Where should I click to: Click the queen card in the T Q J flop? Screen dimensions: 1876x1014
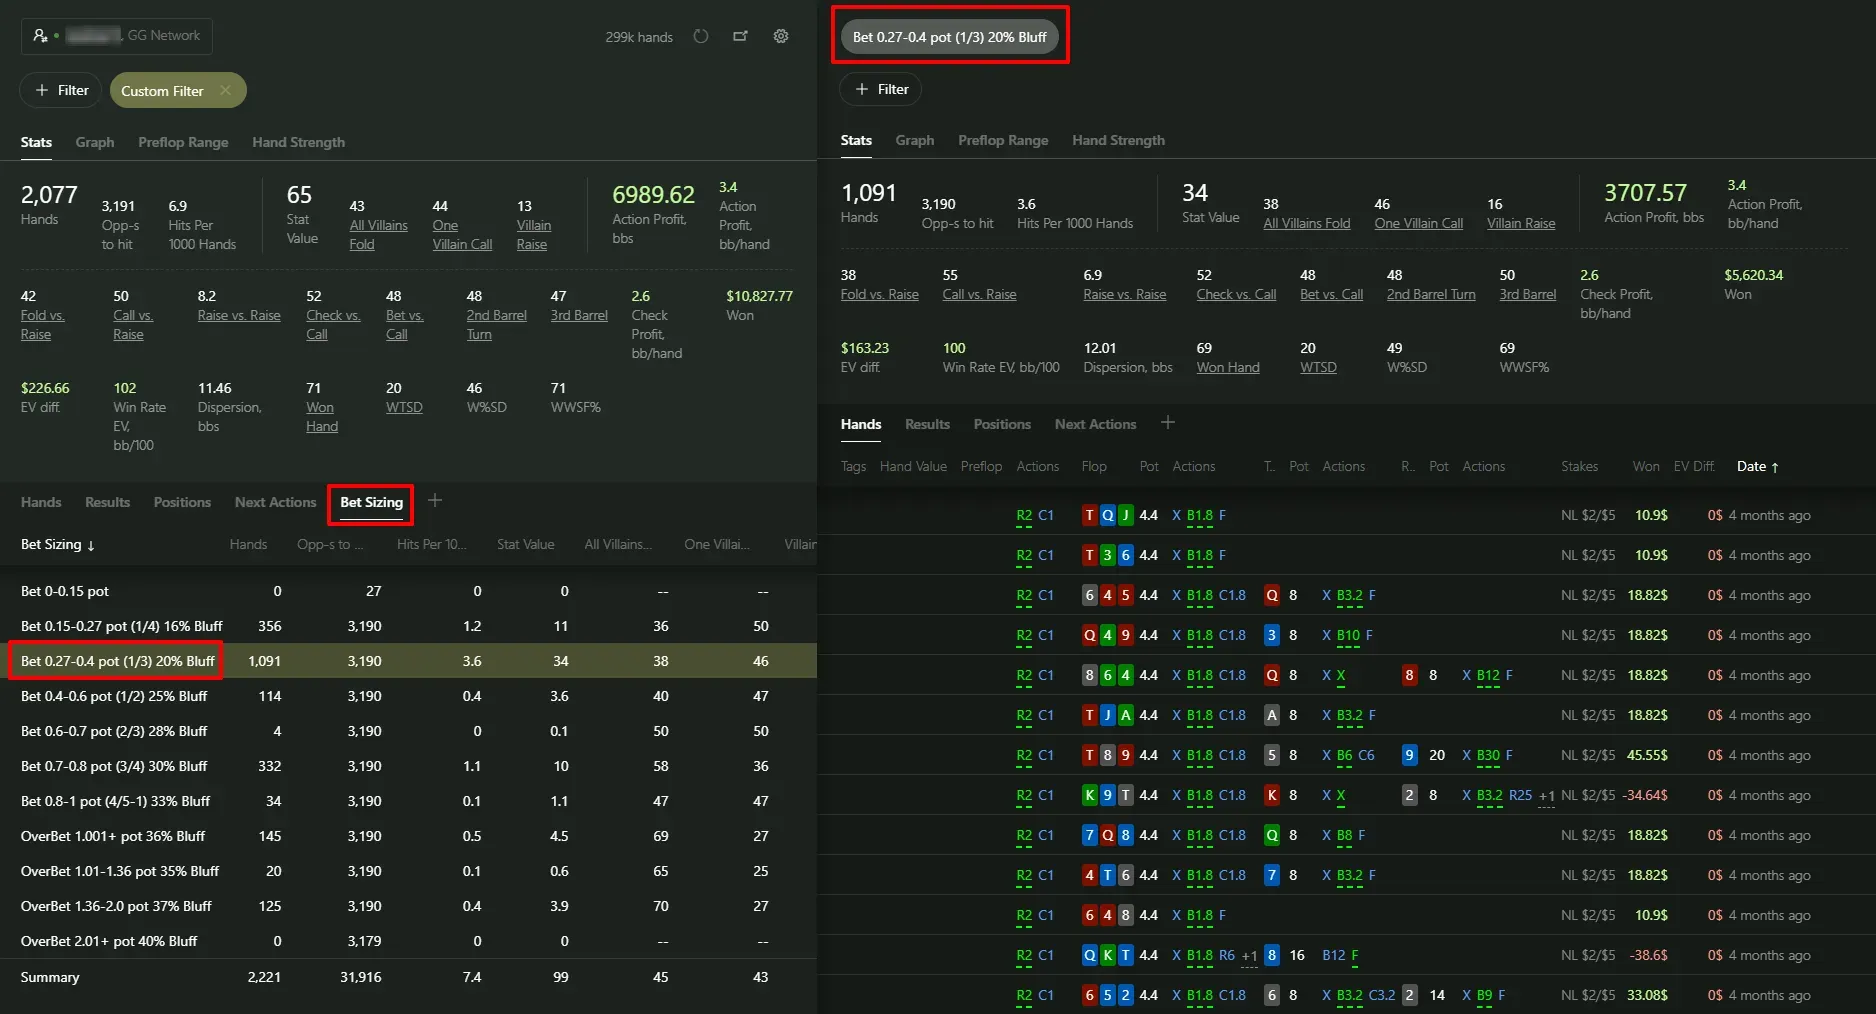1107,515
